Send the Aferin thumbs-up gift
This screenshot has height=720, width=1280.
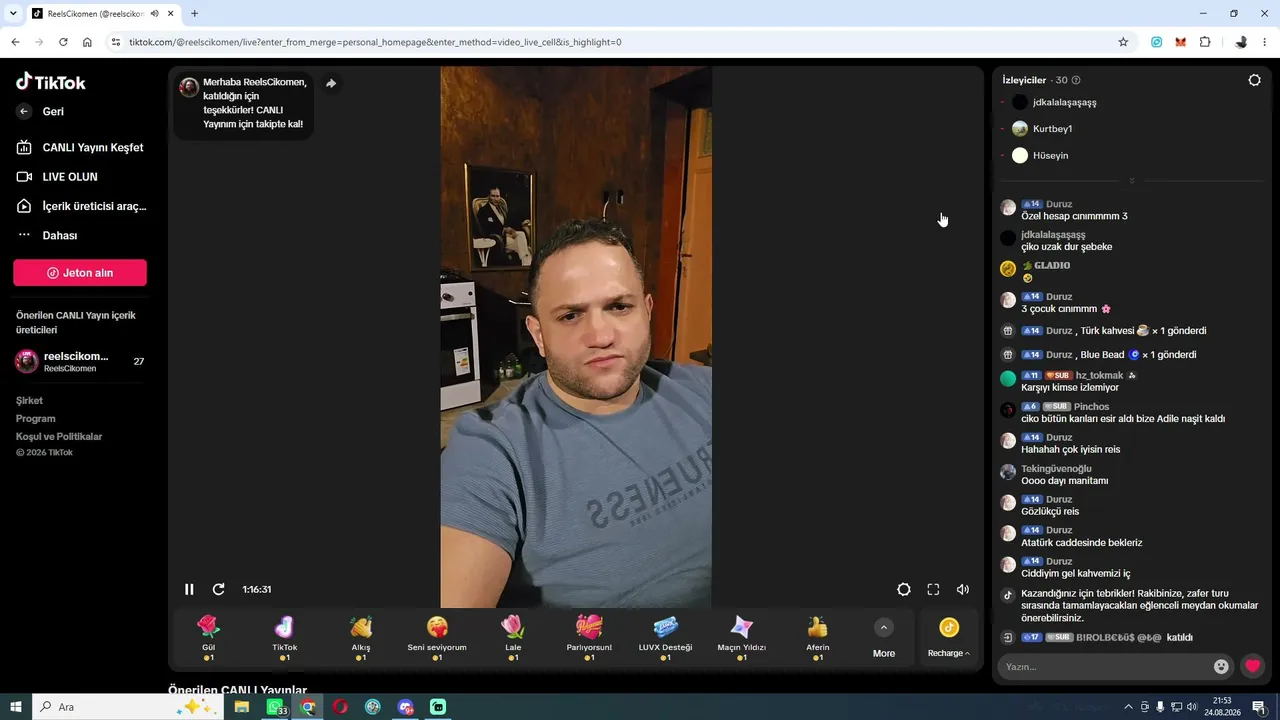click(818, 638)
